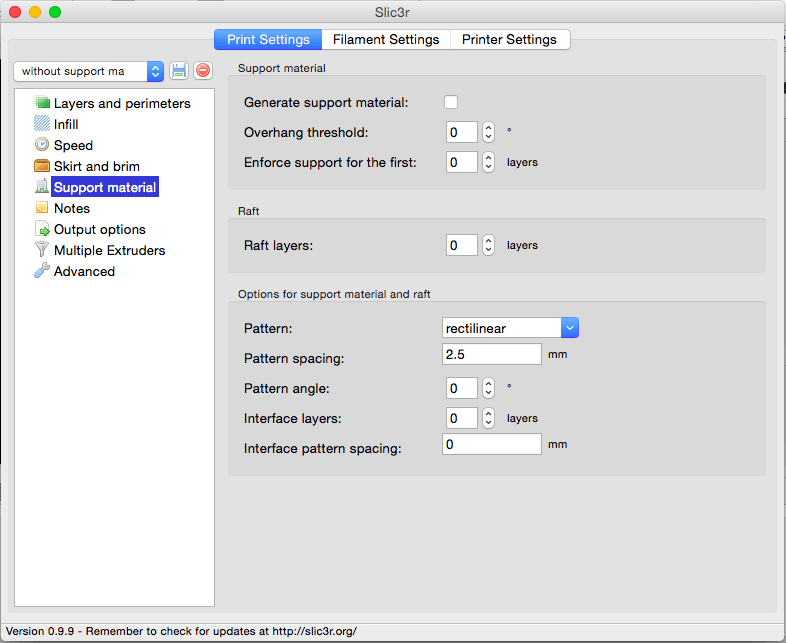
Task: Minimize the Slic3r window with yellow button
Action: coord(35,12)
